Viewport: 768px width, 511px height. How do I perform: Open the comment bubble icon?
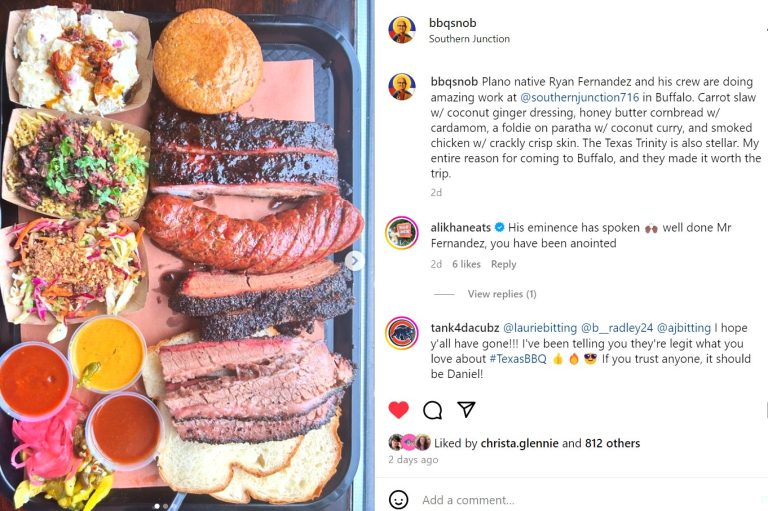click(x=432, y=410)
